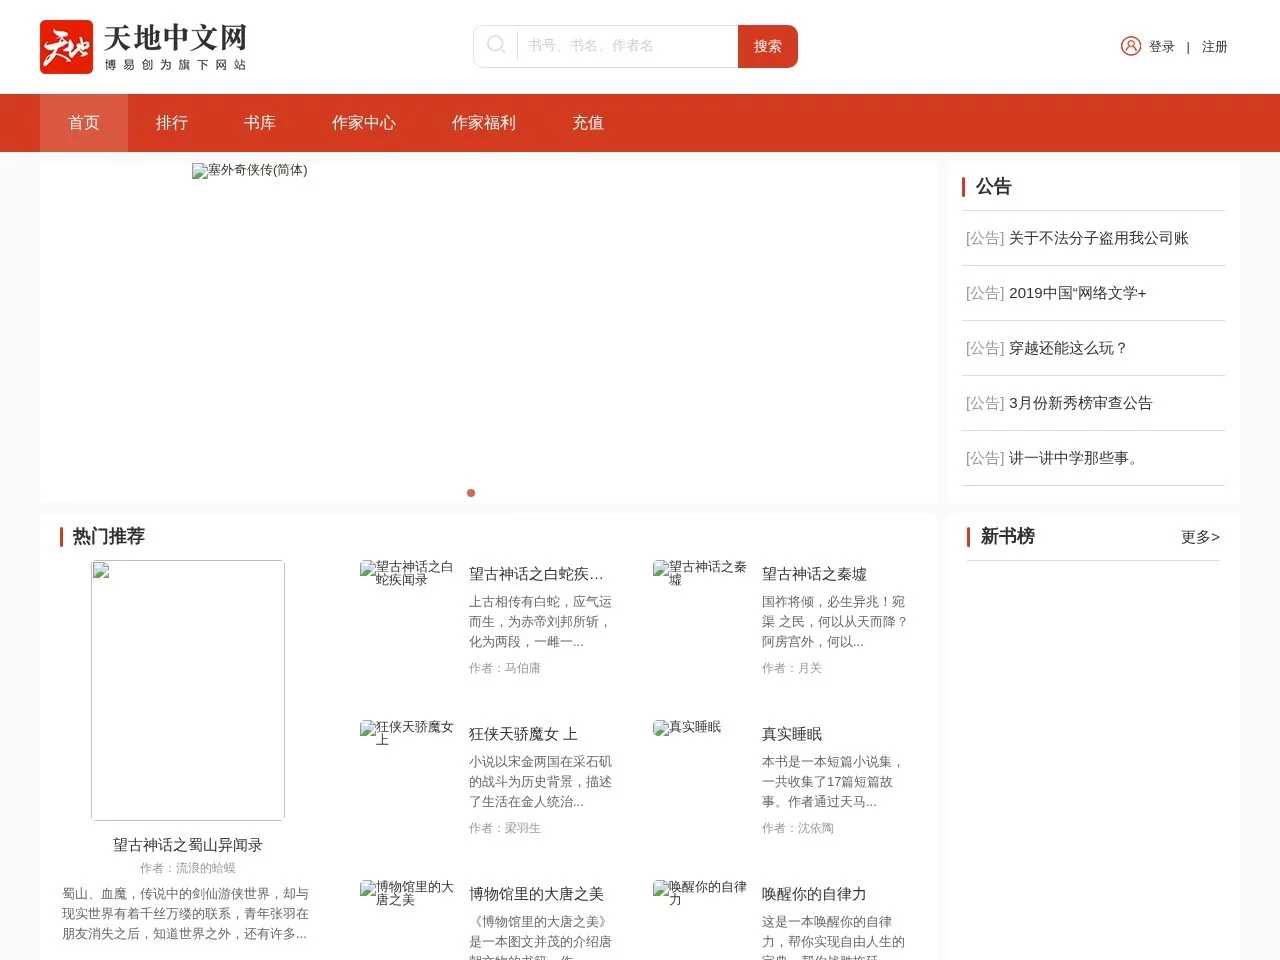This screenshot has height=960, width=1280.
Task: Click the 天地中文网 logo icon
Action: pos(66,47)
